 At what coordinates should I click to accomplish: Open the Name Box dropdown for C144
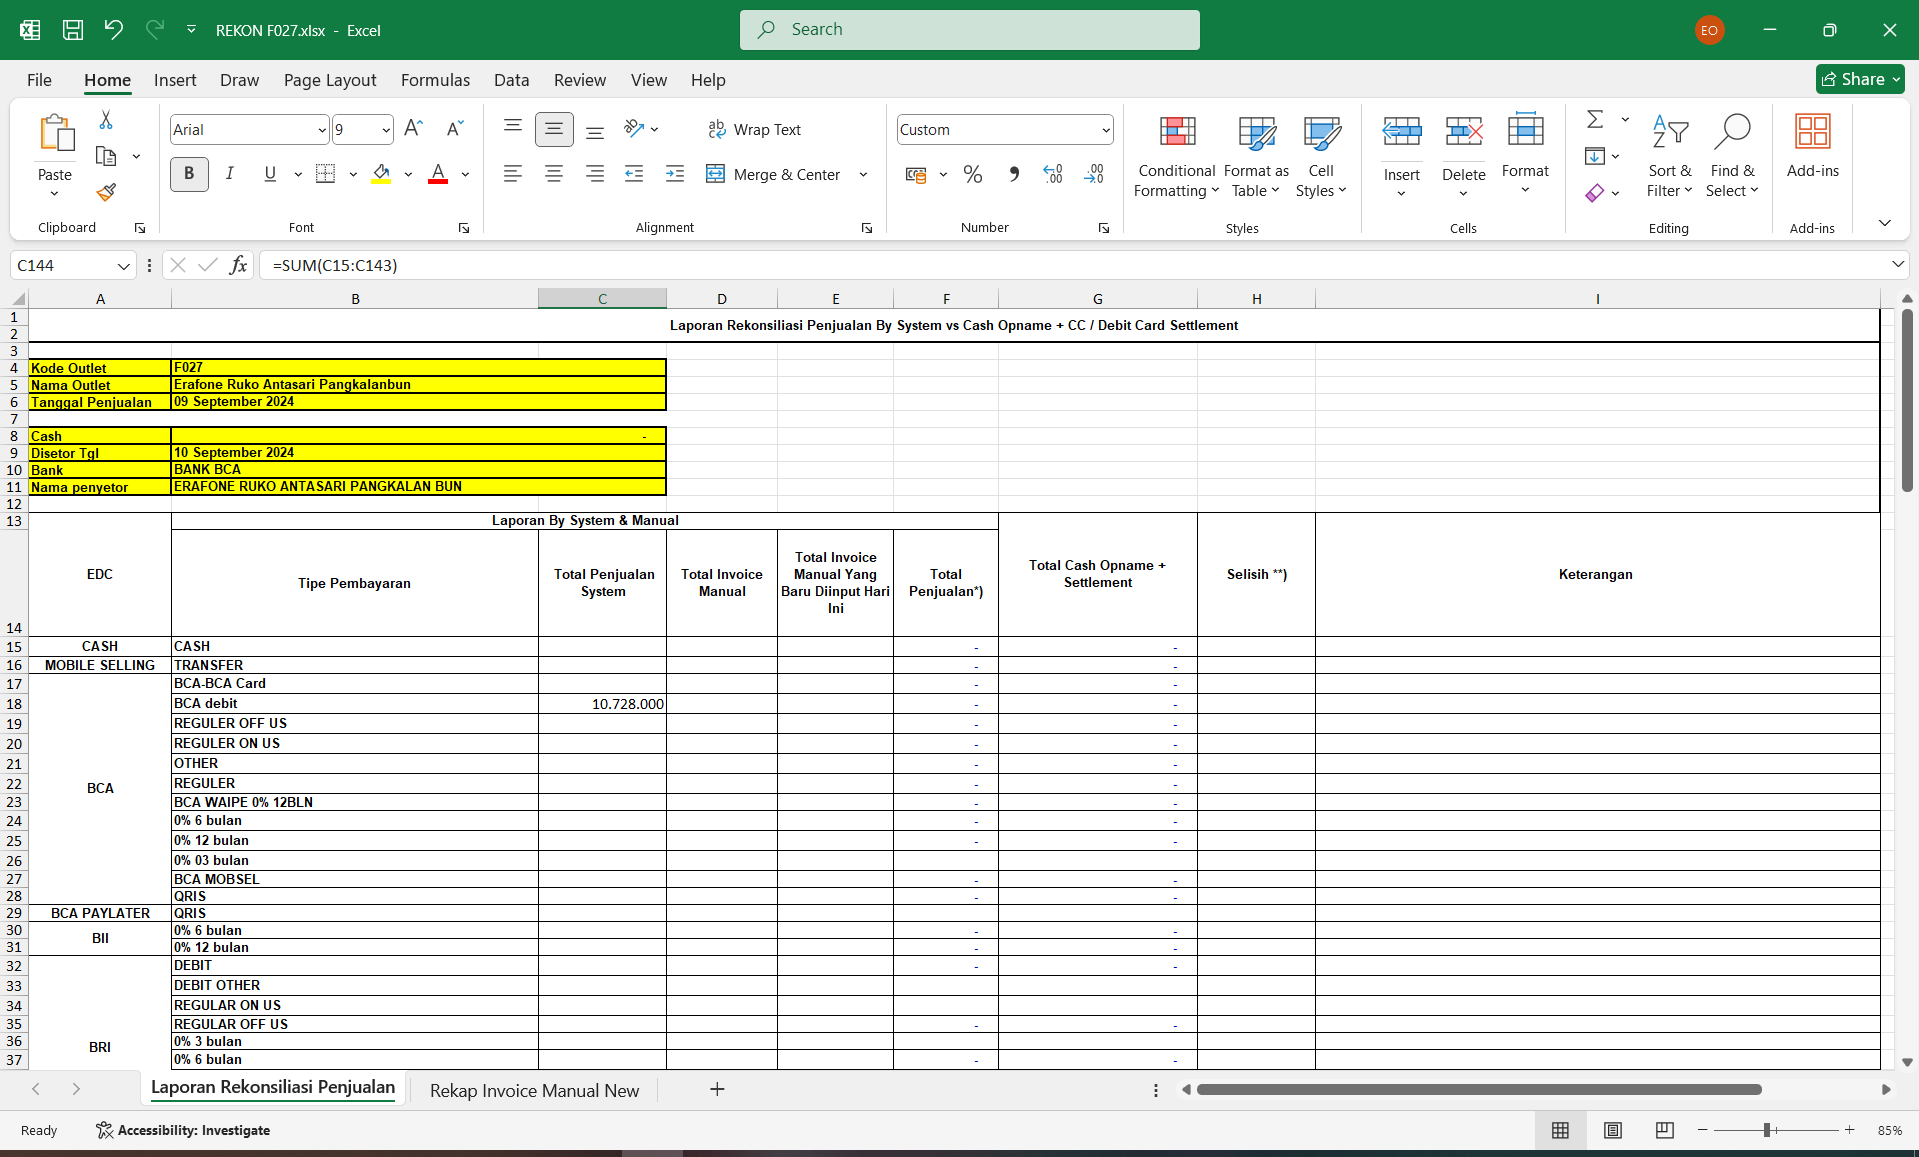[123, 266]
